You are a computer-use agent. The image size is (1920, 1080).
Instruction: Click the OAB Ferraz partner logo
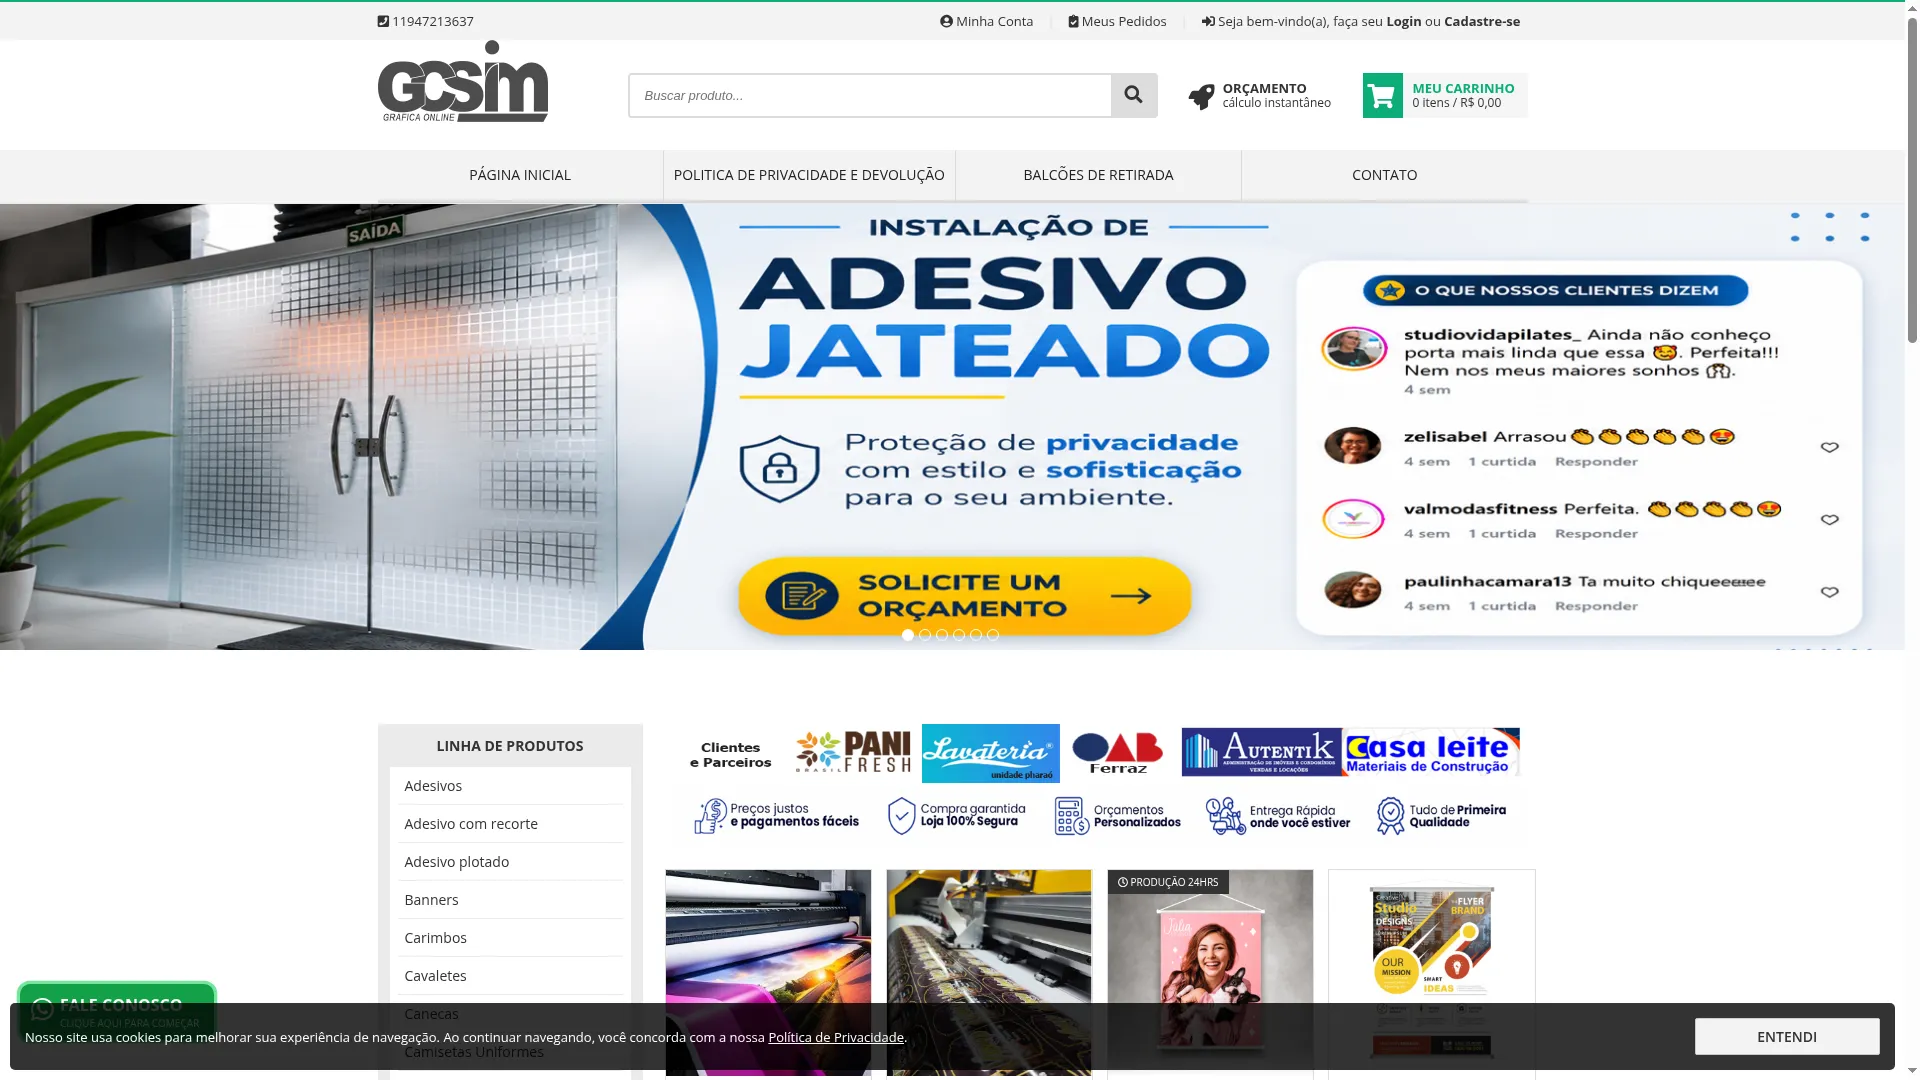click(1118, 753)
